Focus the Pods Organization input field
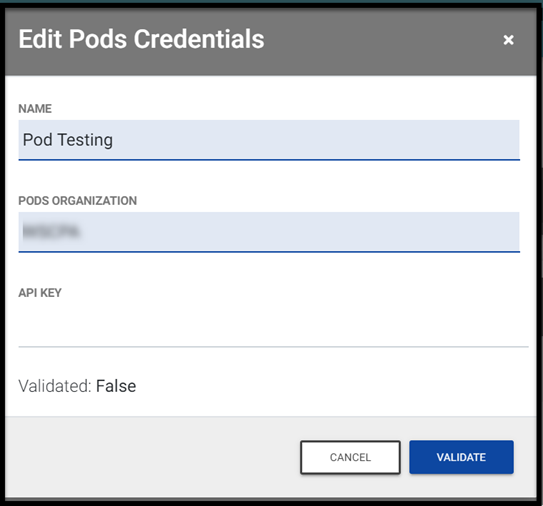 269,232
